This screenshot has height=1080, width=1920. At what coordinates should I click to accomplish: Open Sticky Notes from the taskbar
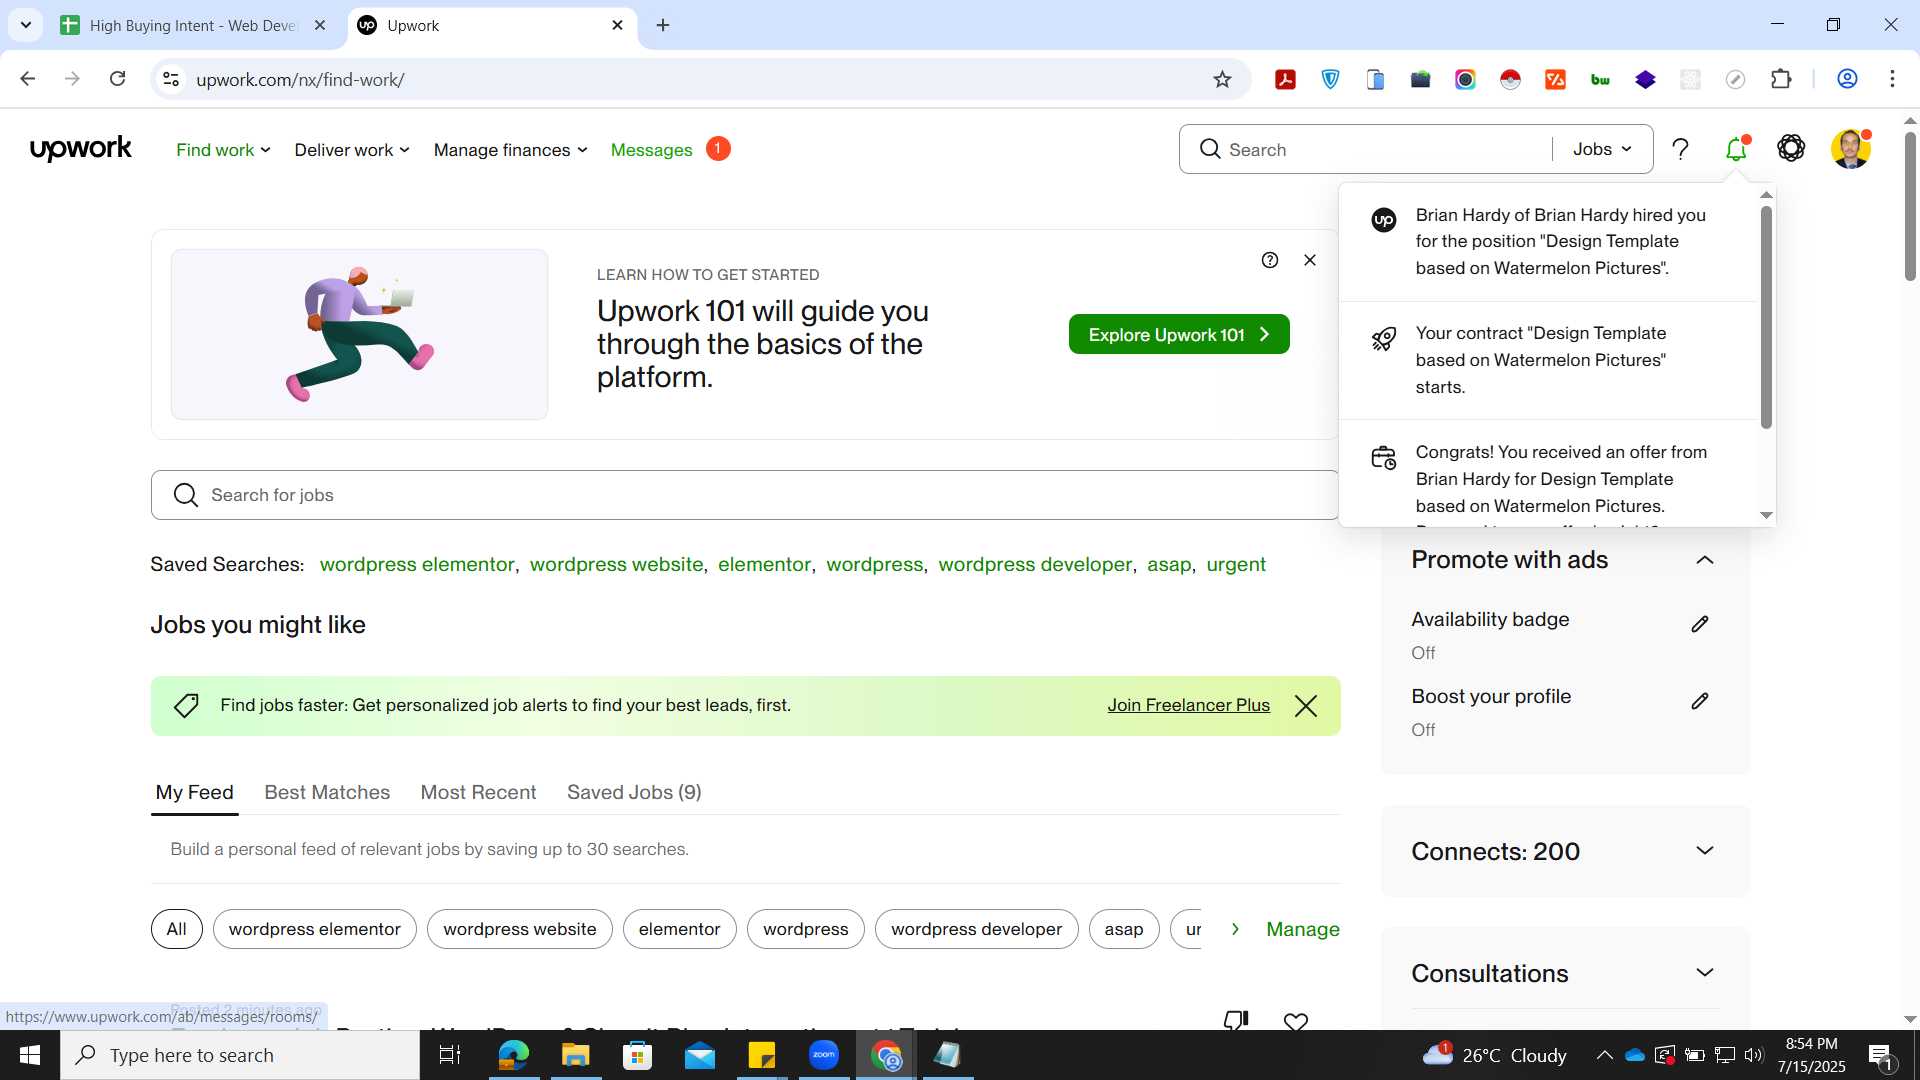(762, 1055)
